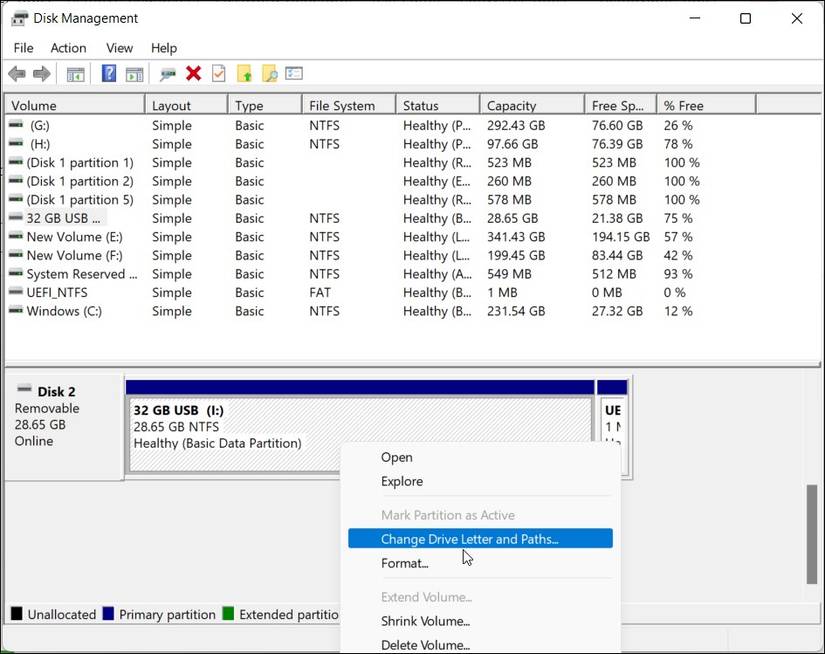
Task: Click the Forward arrow in the toolbar
Action: [x=41, y=74]
